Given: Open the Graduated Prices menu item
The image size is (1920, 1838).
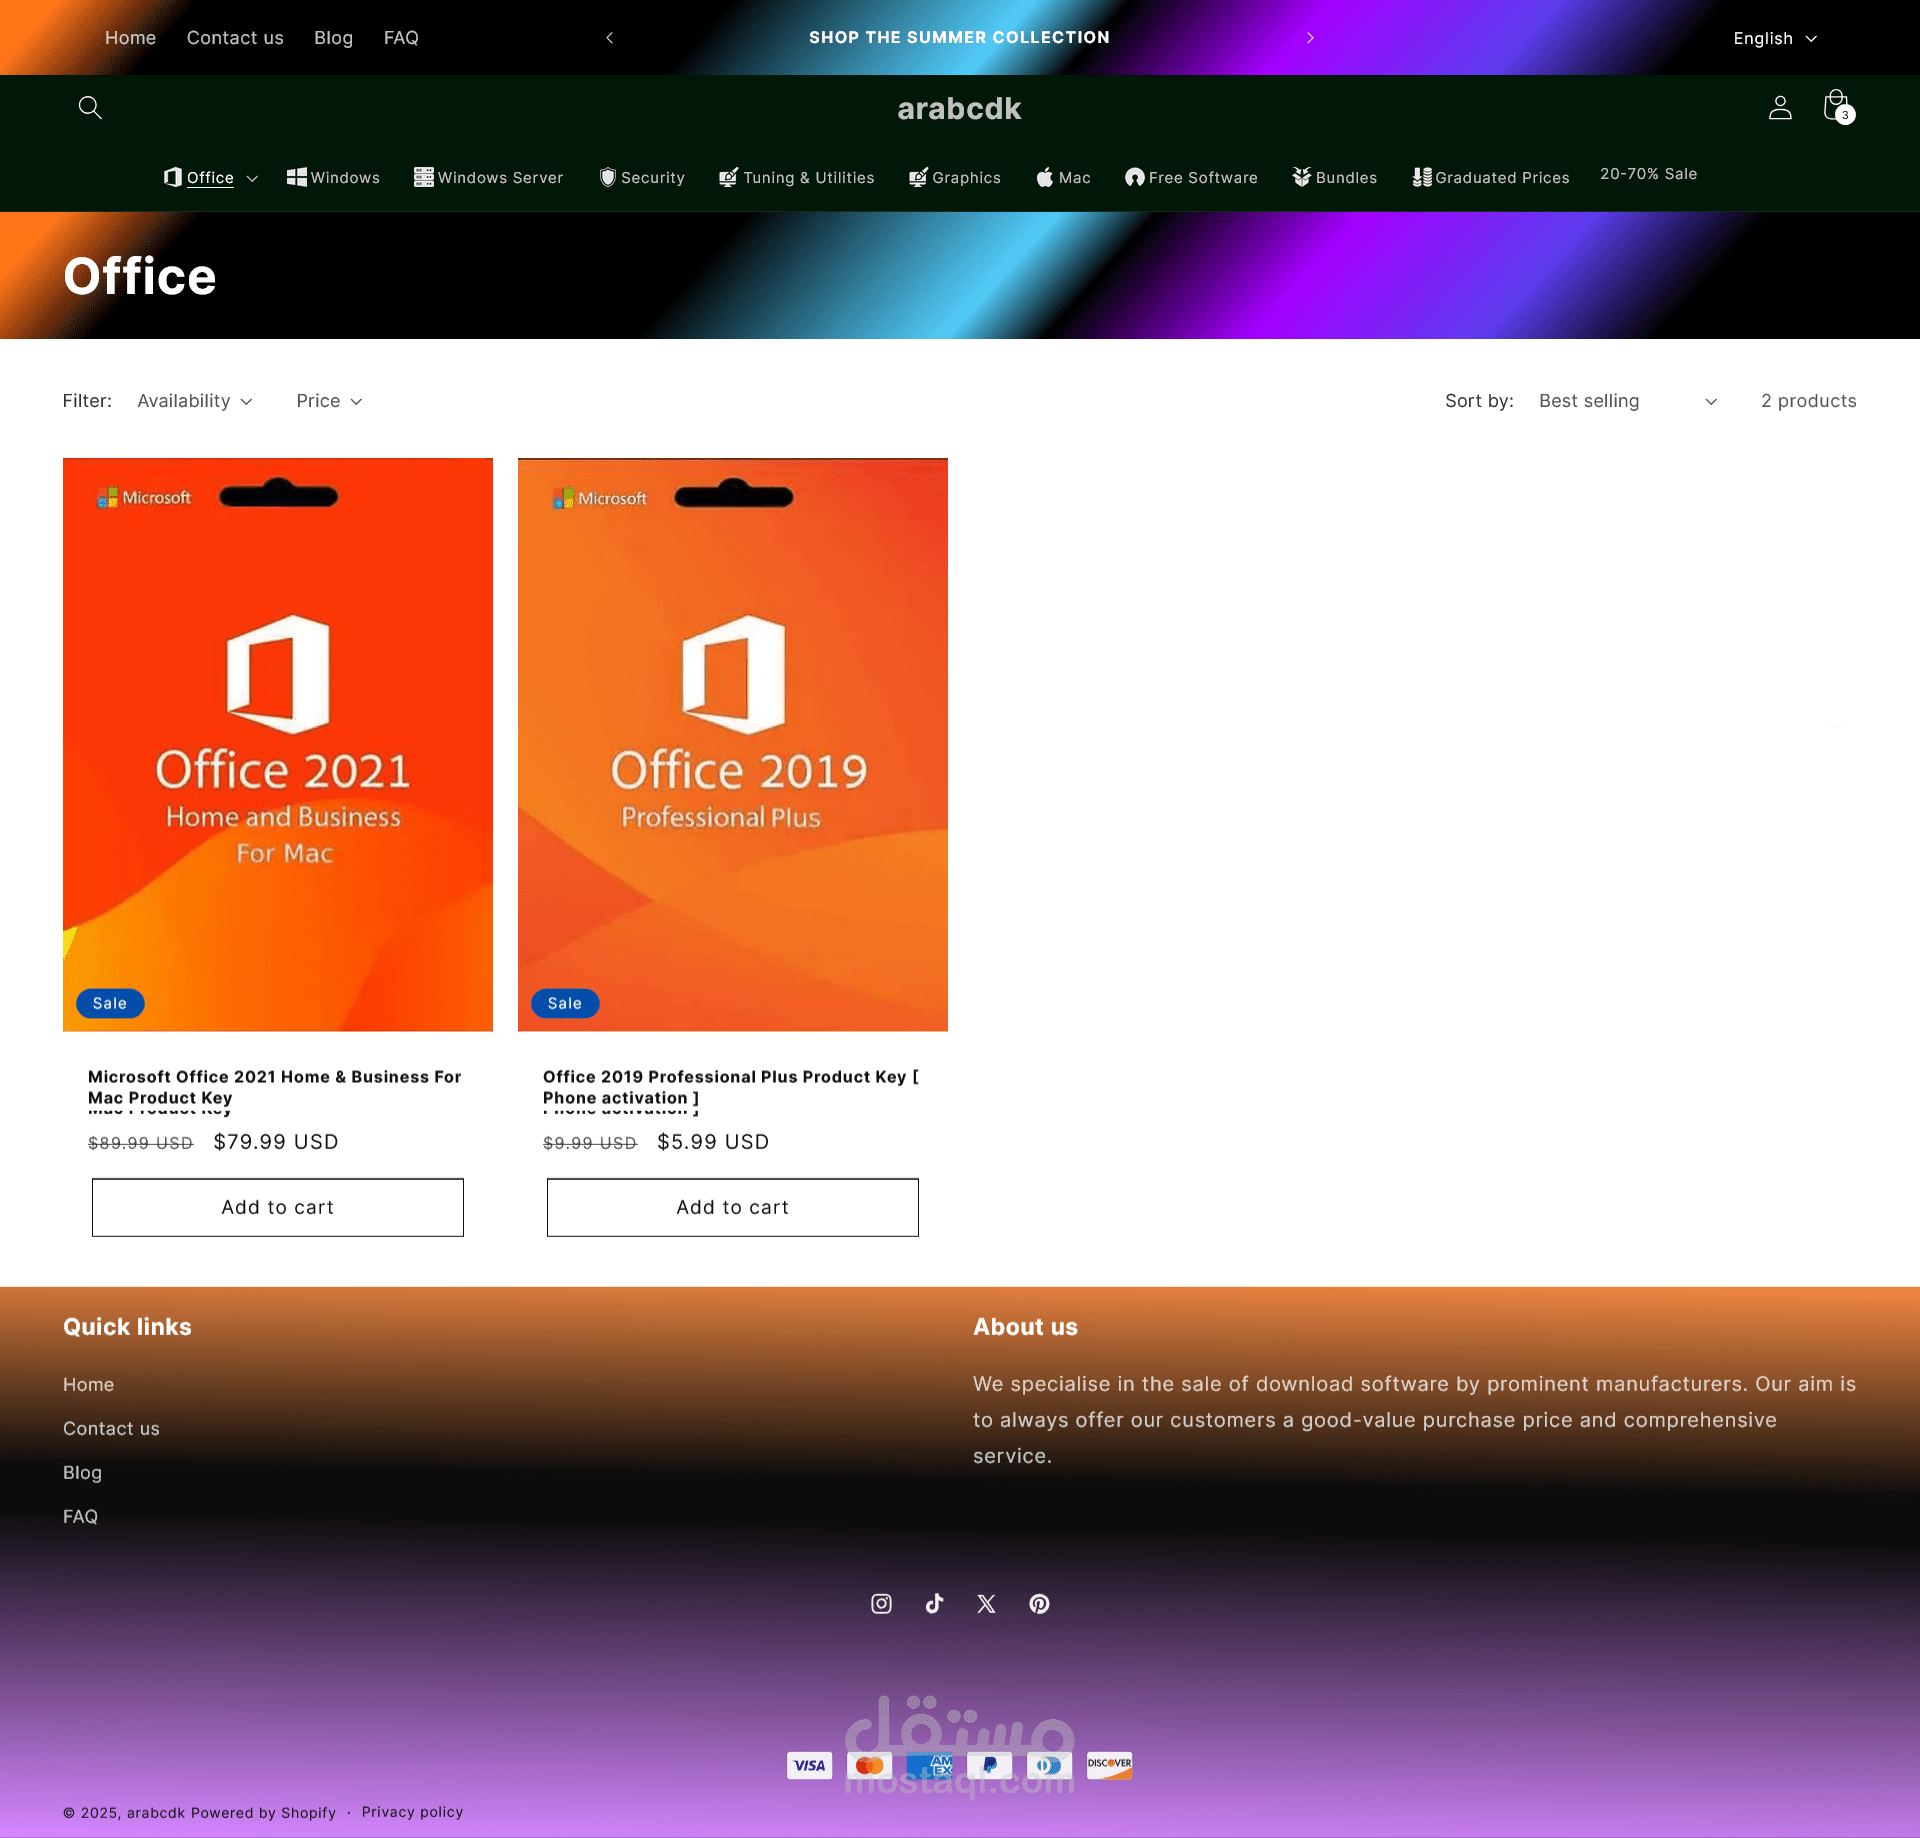Looking at the screenshot, I should [1491, 177].
